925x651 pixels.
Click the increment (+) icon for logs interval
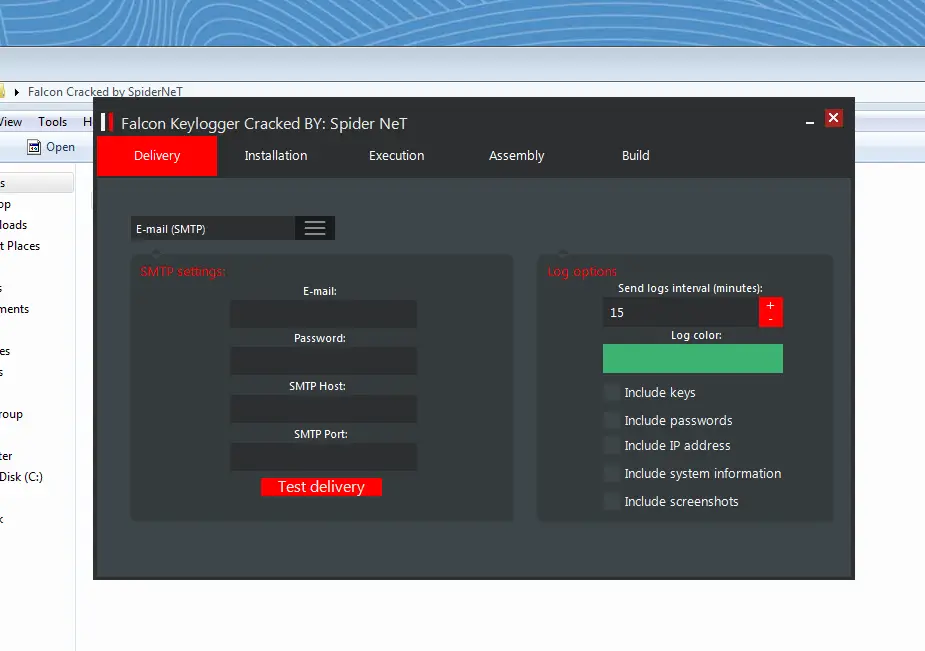770,303
